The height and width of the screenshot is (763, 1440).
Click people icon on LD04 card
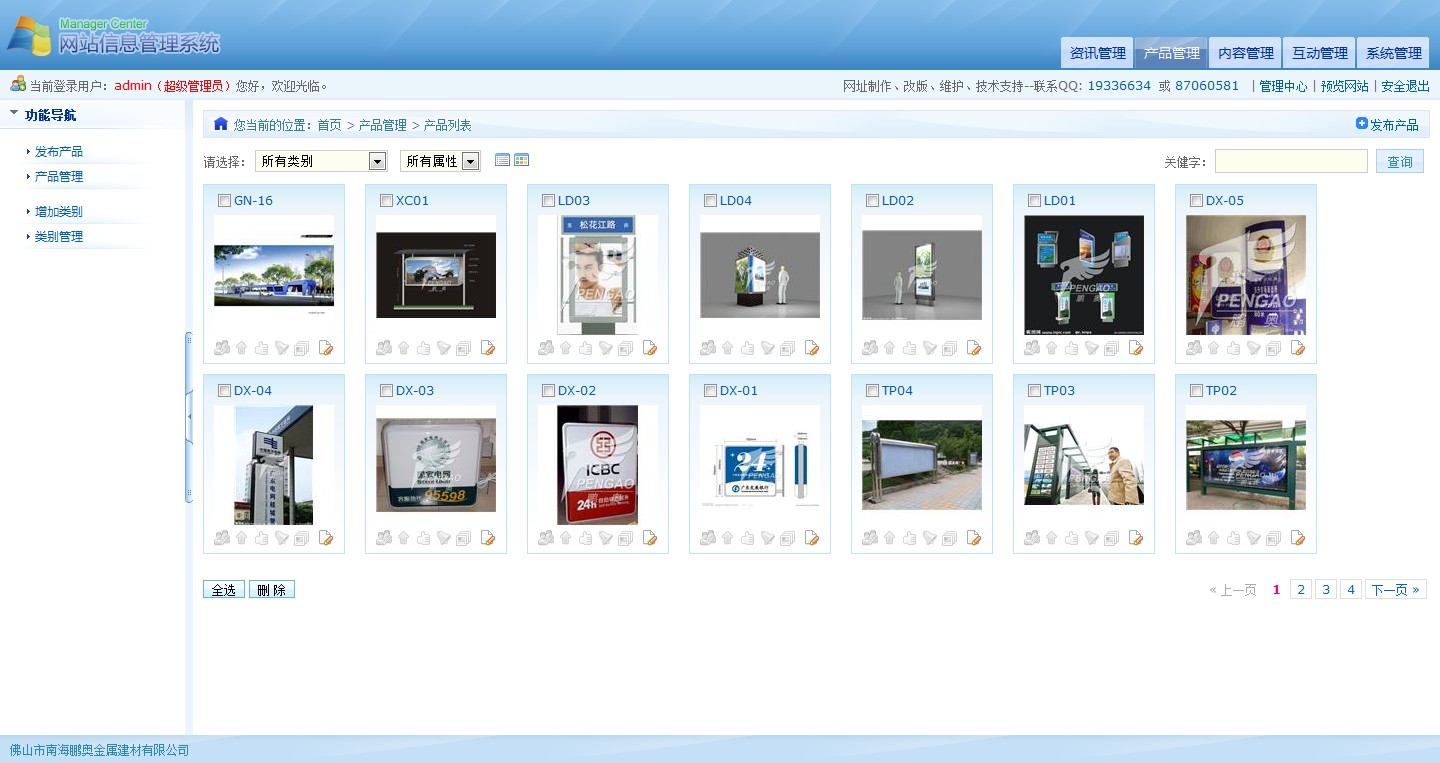[708, 348]
